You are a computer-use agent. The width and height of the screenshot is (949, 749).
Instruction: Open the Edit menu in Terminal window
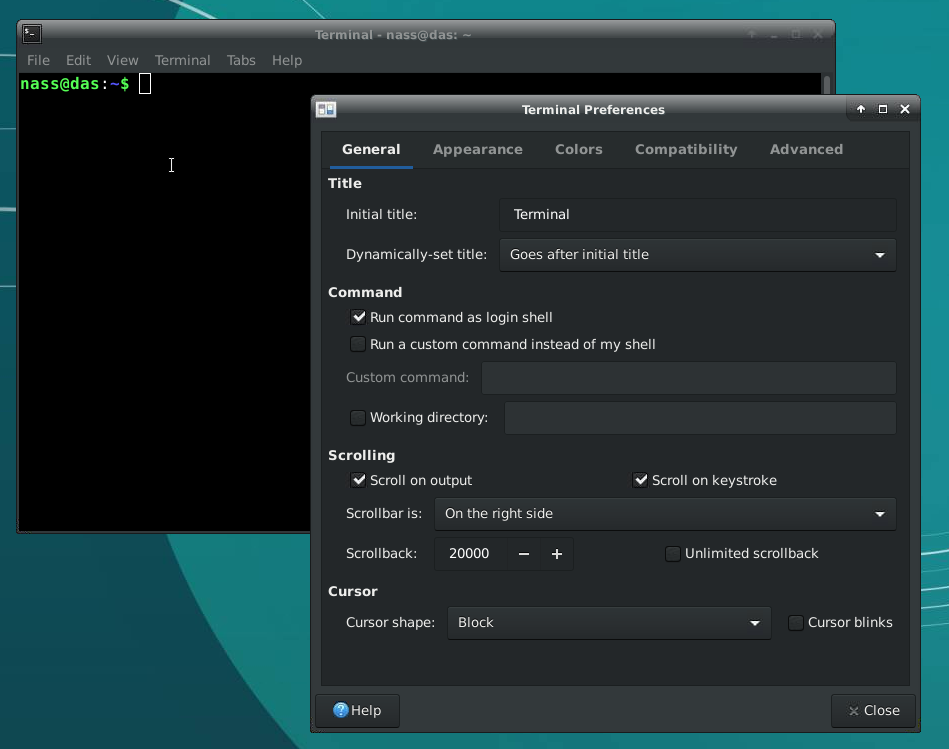click(78, 61)
